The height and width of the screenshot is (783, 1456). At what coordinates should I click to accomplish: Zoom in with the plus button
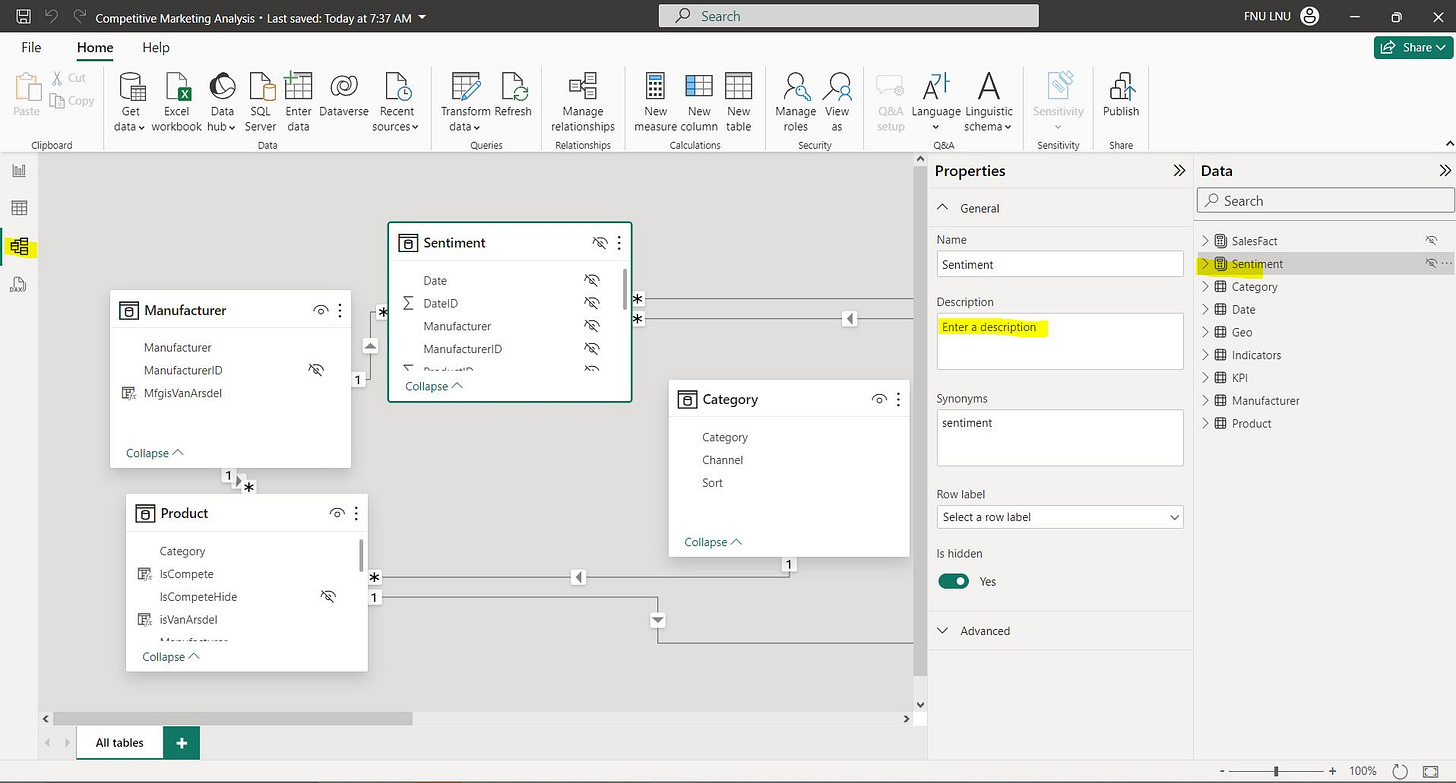[1332, 771]
